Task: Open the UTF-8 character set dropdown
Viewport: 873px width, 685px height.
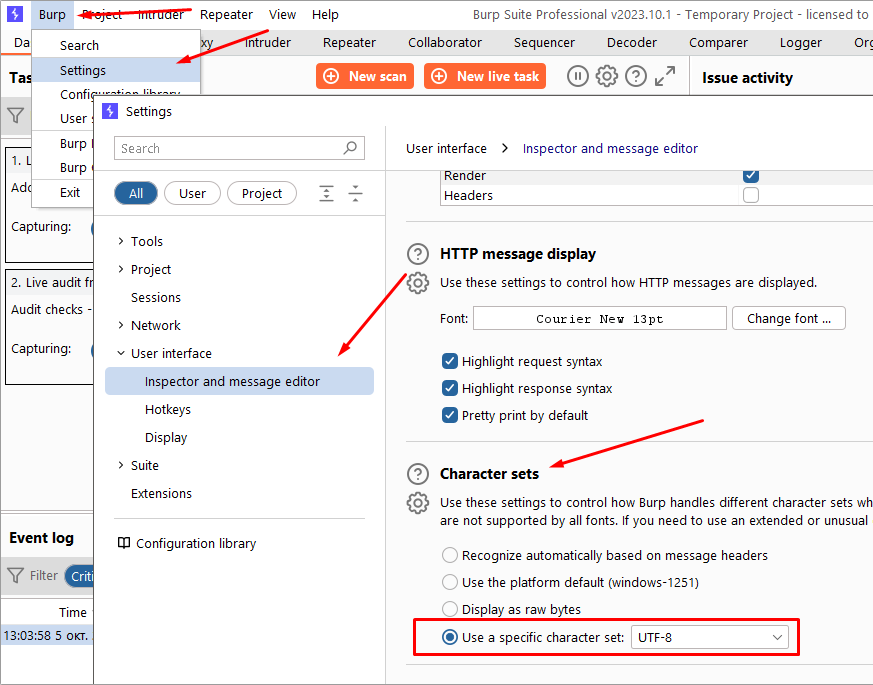Action: tap(709, 637)
